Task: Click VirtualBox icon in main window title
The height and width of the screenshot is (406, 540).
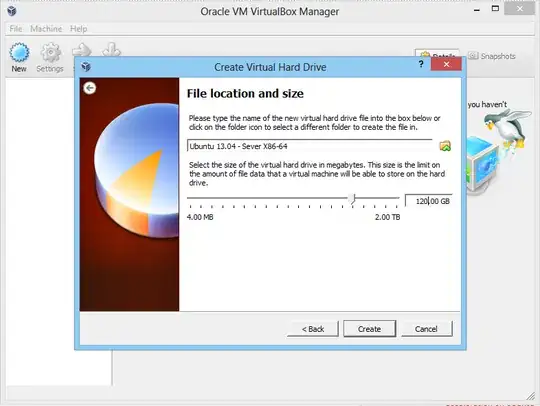Action: [12, 11]
